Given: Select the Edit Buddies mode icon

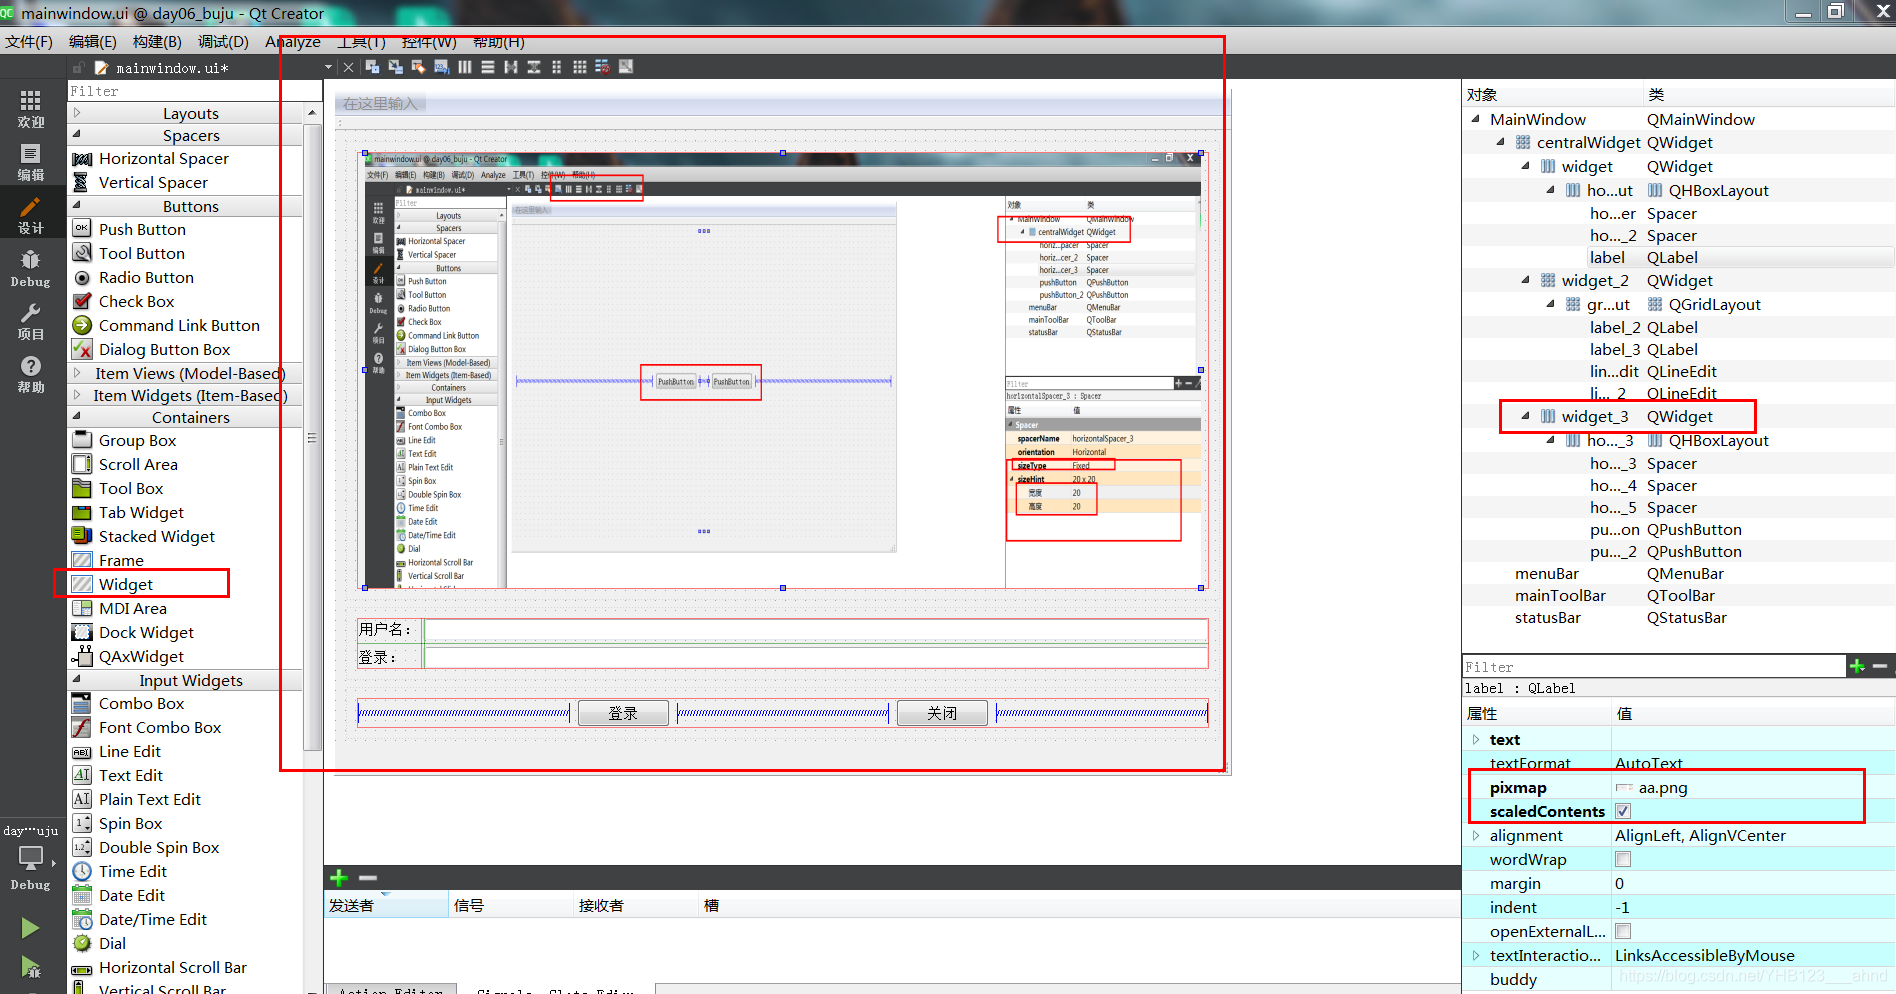Looking at the screenshot, I should pyautogui.click(x=418, y=67).
